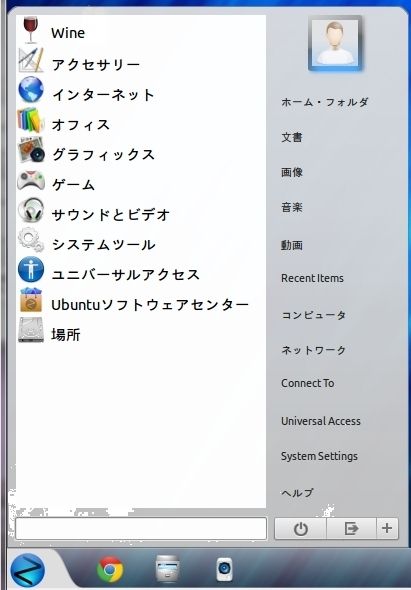Open 画像 folder link
Viewport: 411px width, 590px height.
pyautogui.click(x=292, y=172)
